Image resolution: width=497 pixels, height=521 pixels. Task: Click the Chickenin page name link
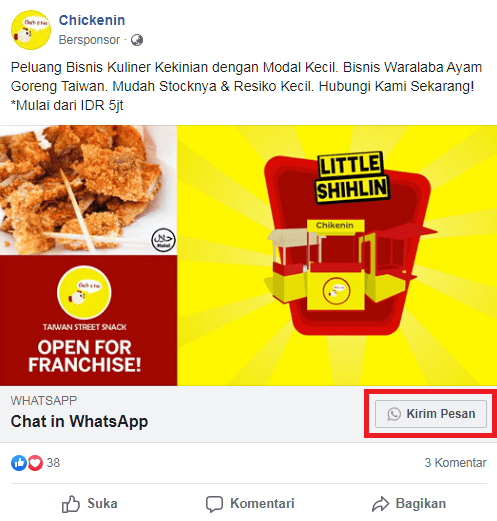click(x=92, y=20)
